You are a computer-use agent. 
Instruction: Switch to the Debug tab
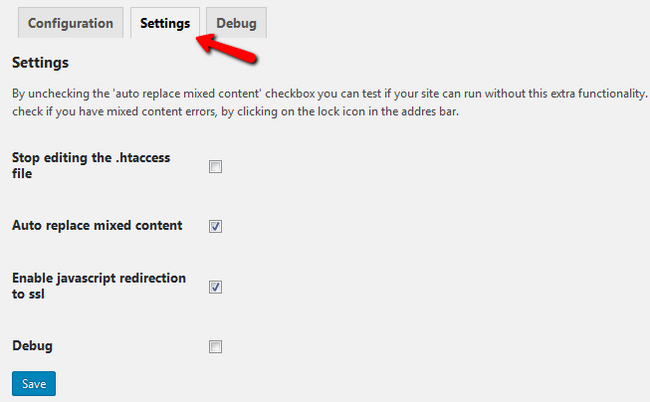click(x=237, y=22)
